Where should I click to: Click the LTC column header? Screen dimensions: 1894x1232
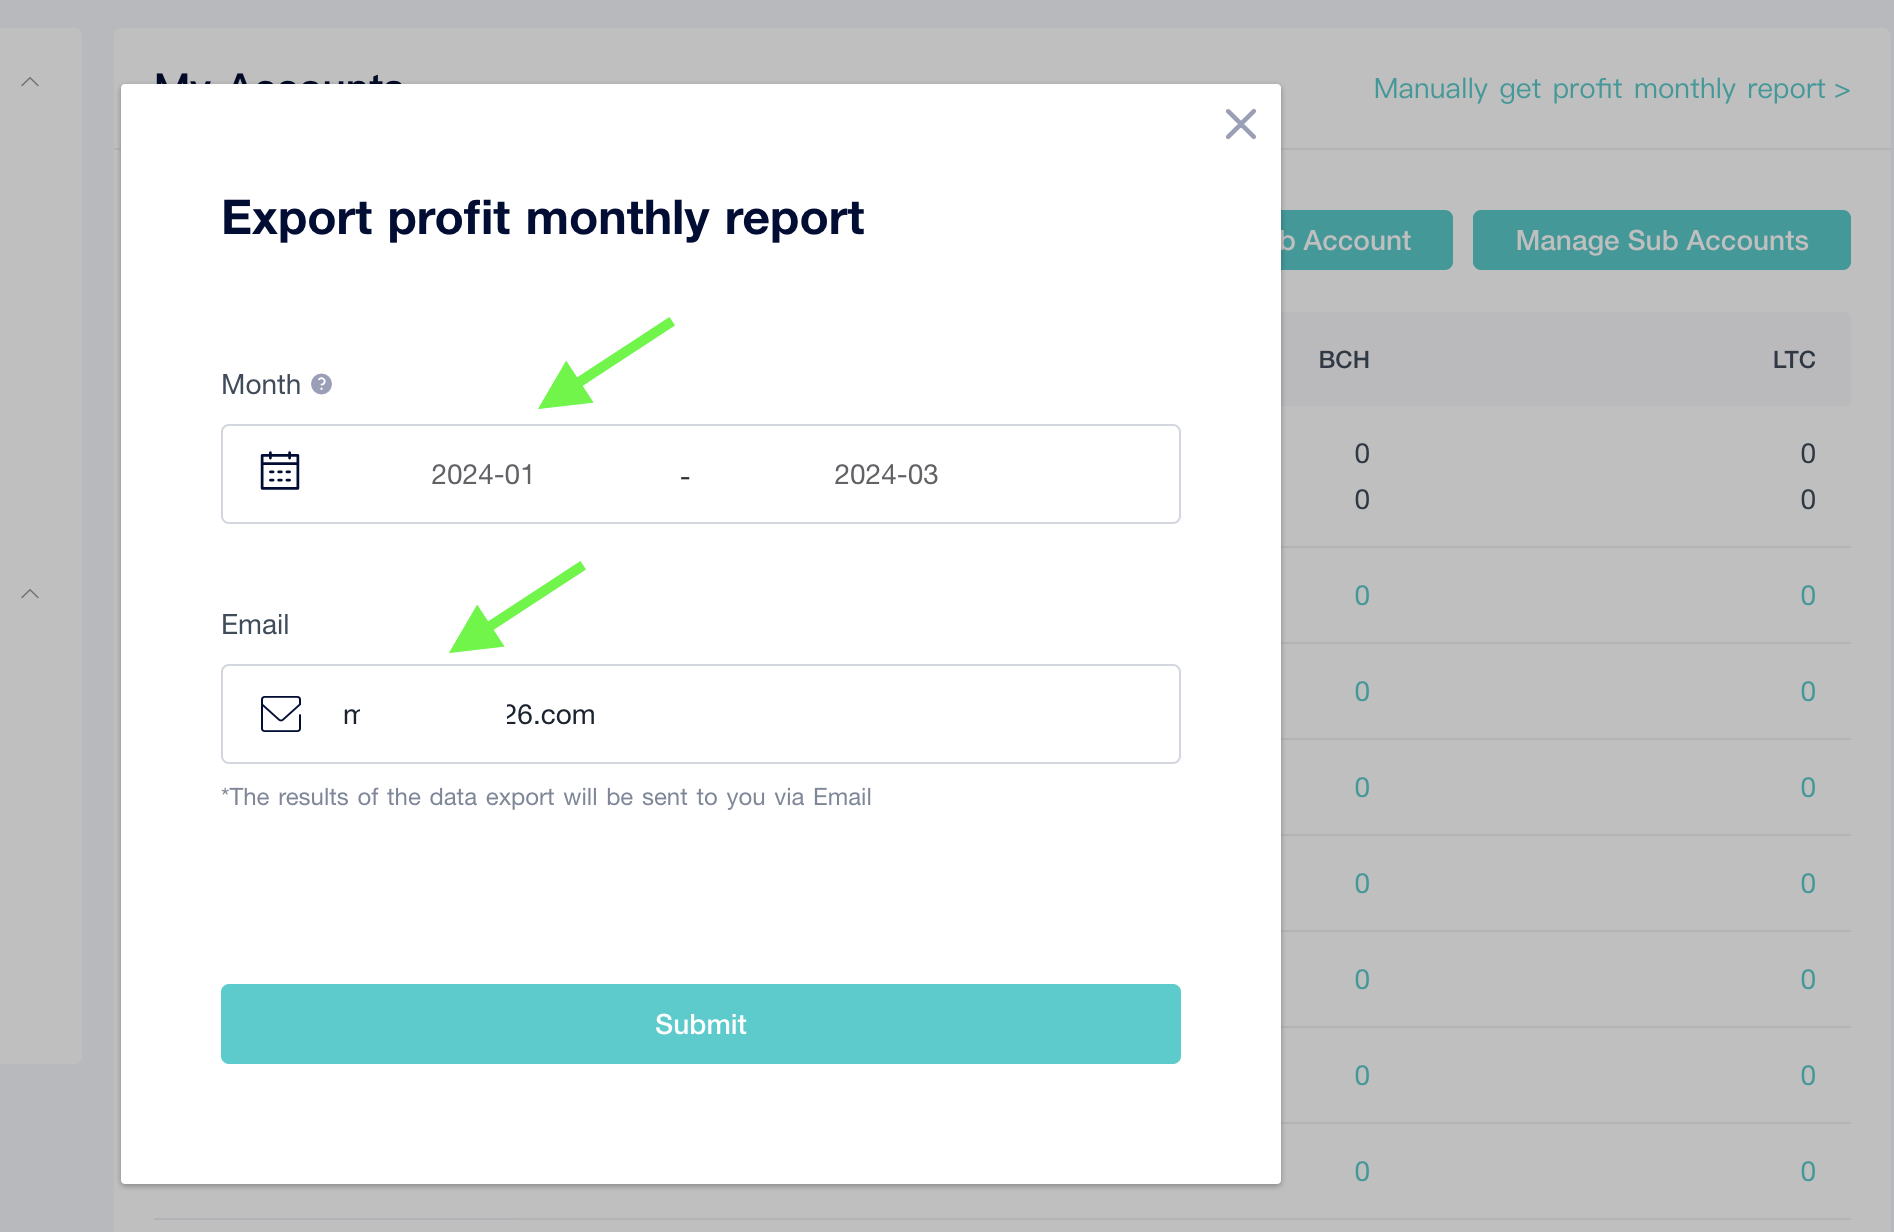1794,360
